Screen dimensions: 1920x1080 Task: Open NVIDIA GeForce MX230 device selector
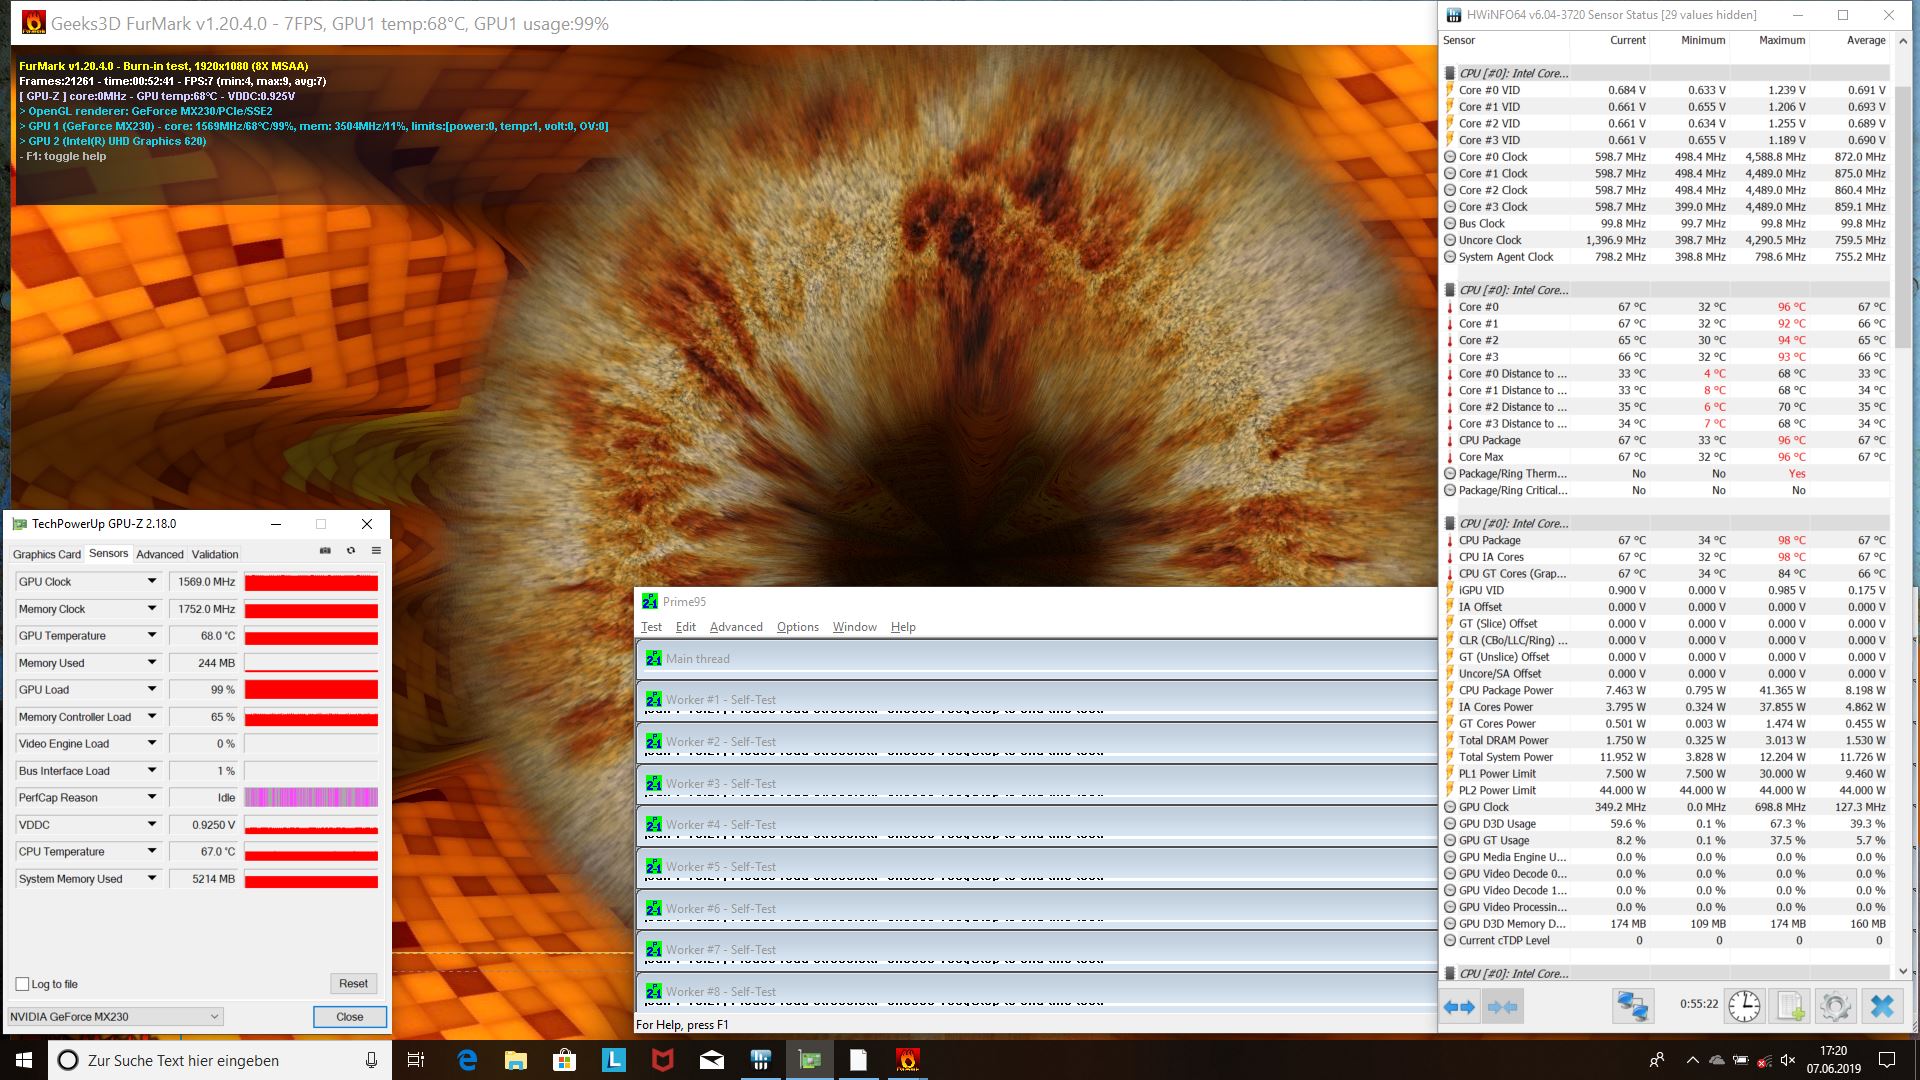[x=115, y=1017]
